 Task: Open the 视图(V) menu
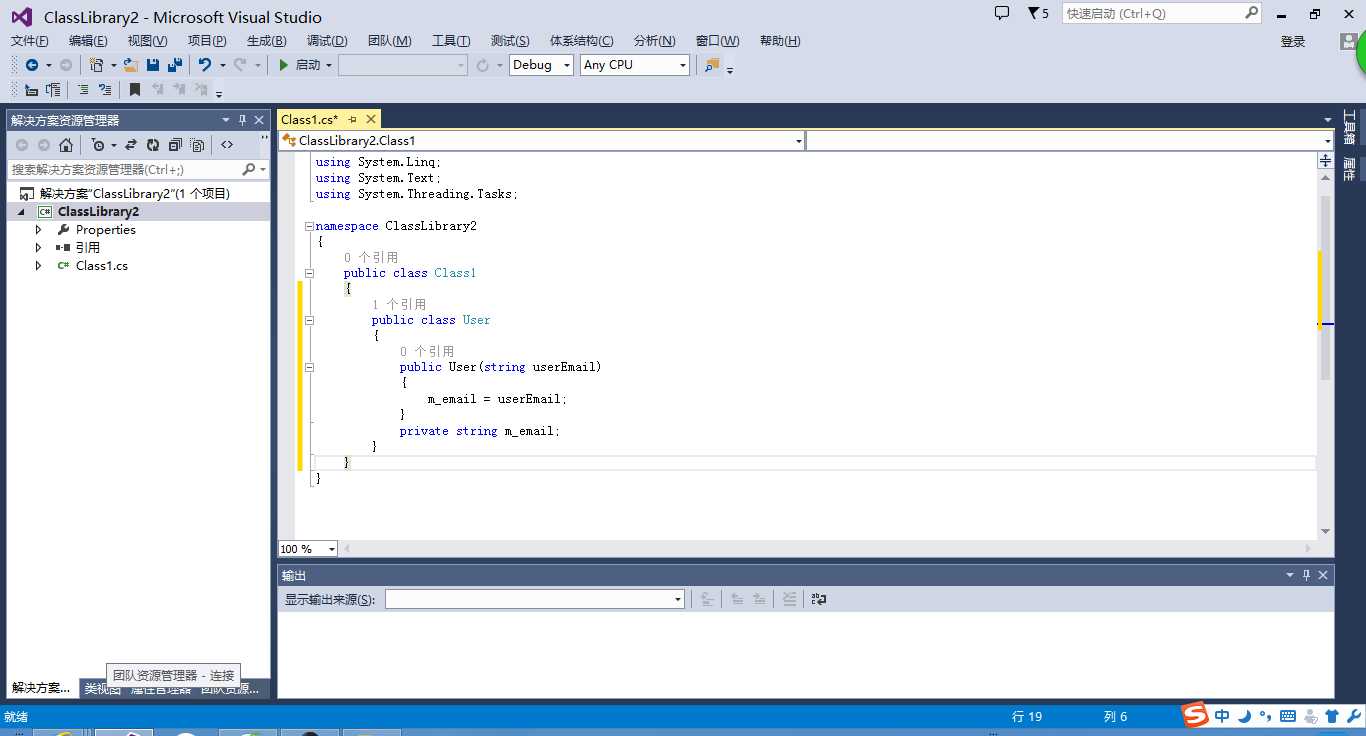147,41
